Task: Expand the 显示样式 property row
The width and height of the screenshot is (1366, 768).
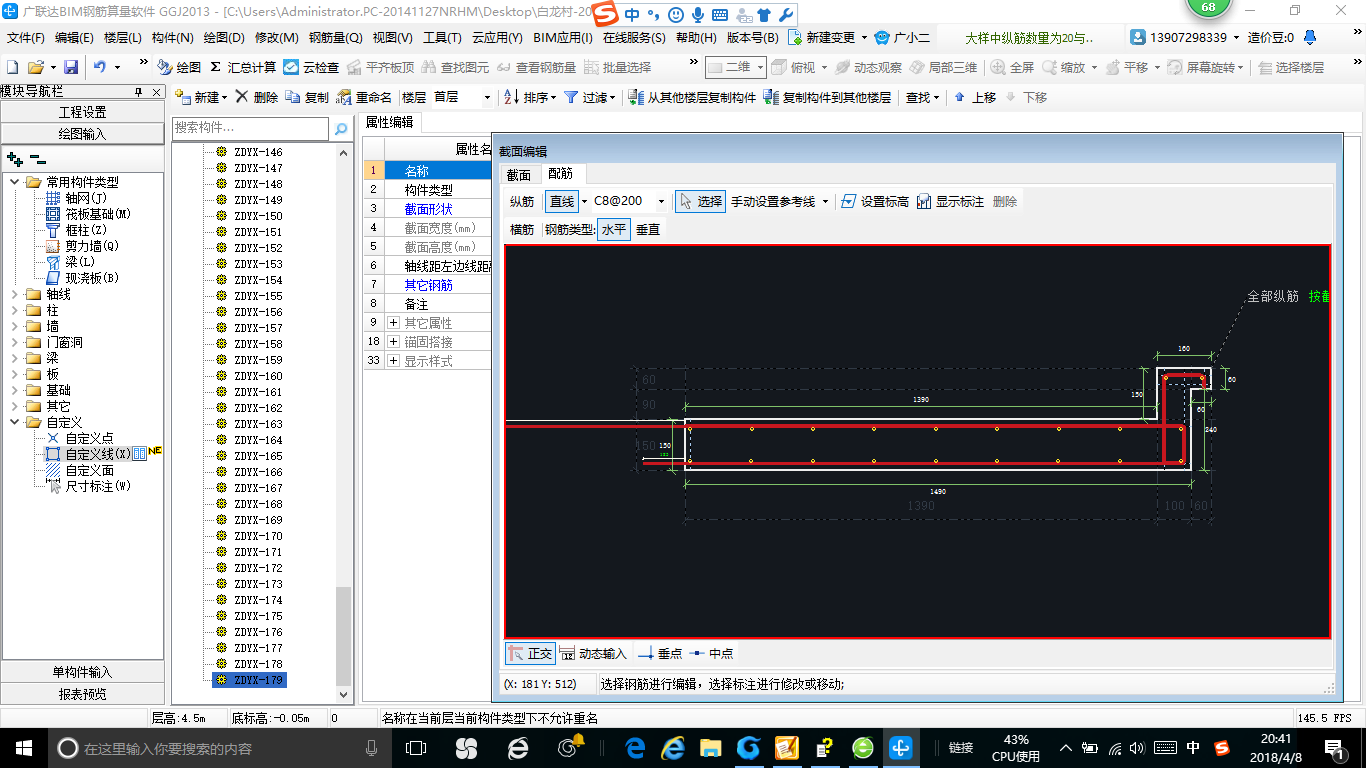Action: click(x=394, y=361)
